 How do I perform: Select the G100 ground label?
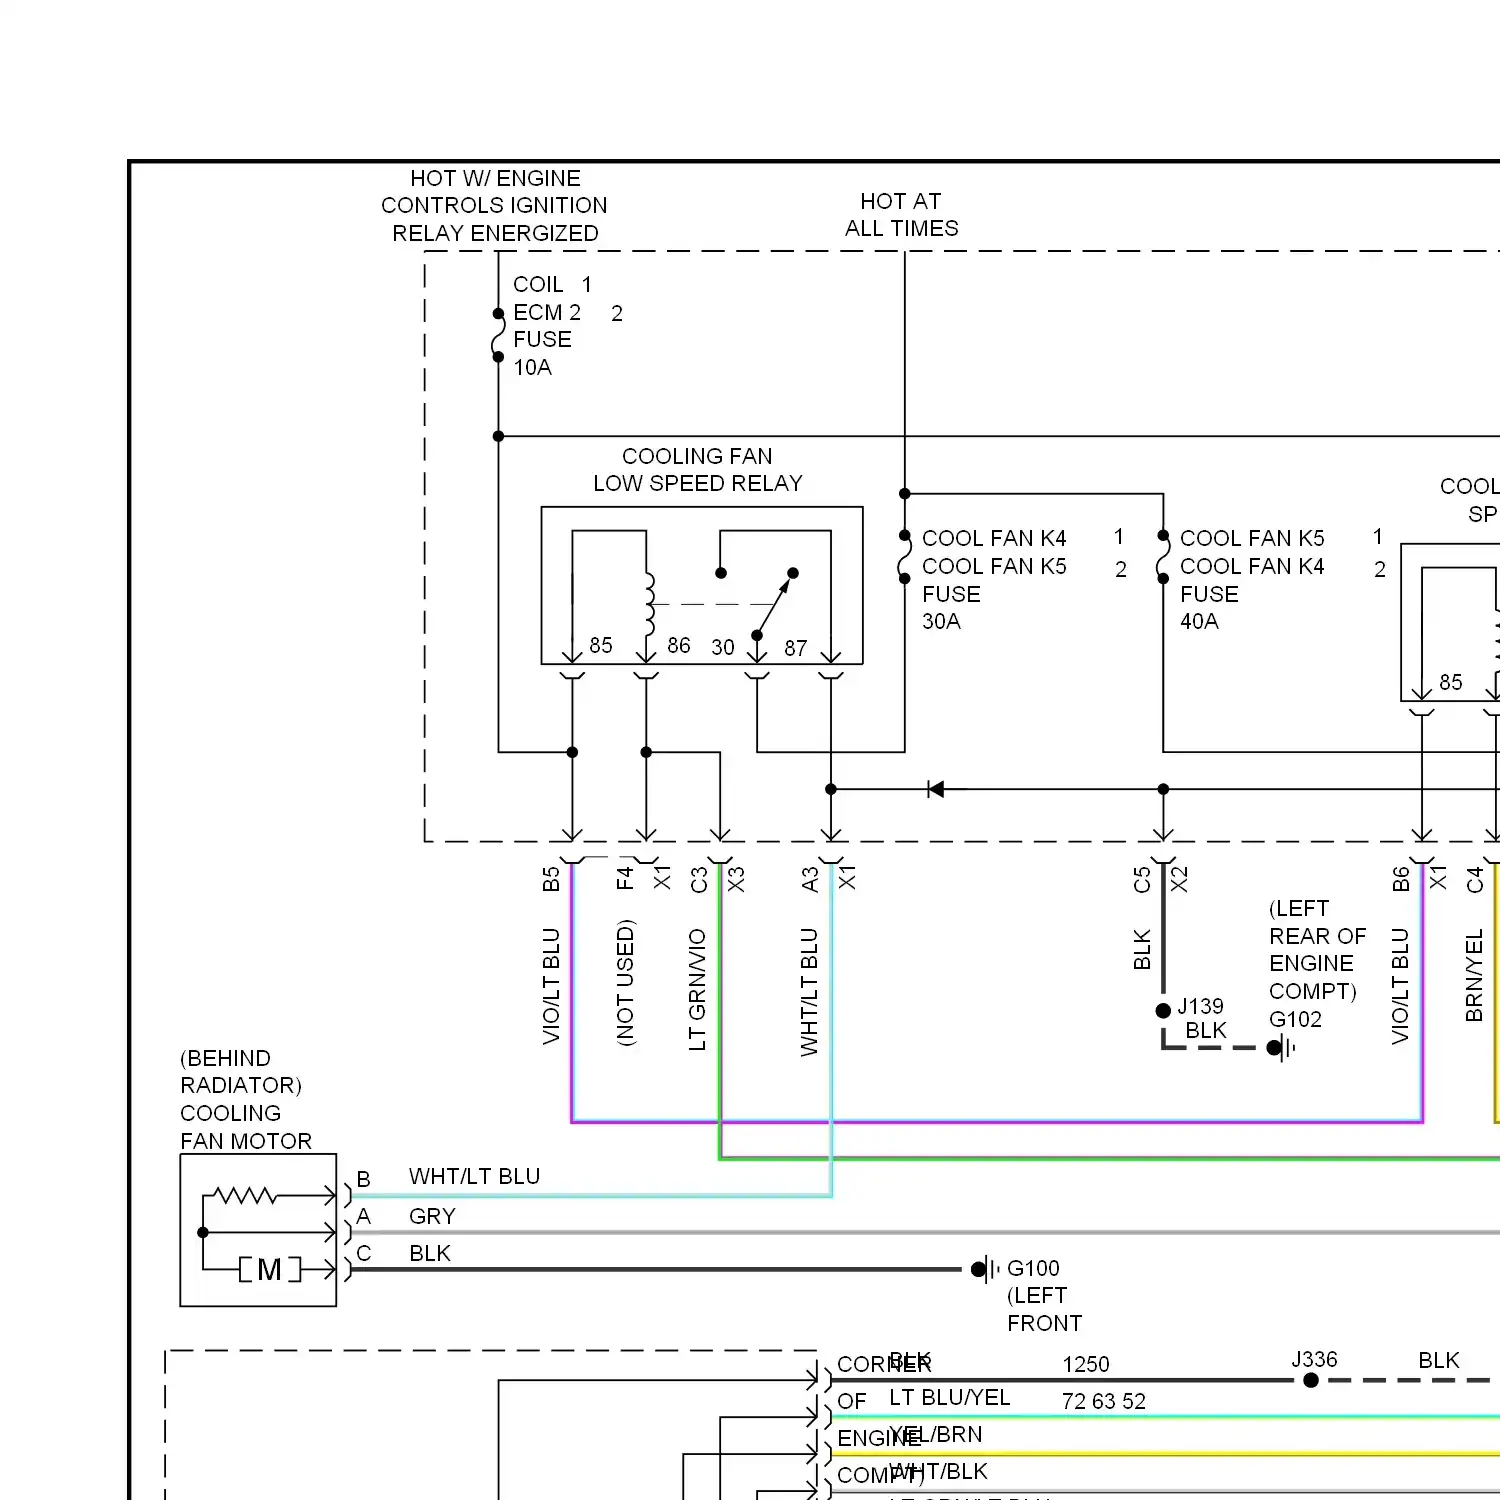tap(1033, 1269)
